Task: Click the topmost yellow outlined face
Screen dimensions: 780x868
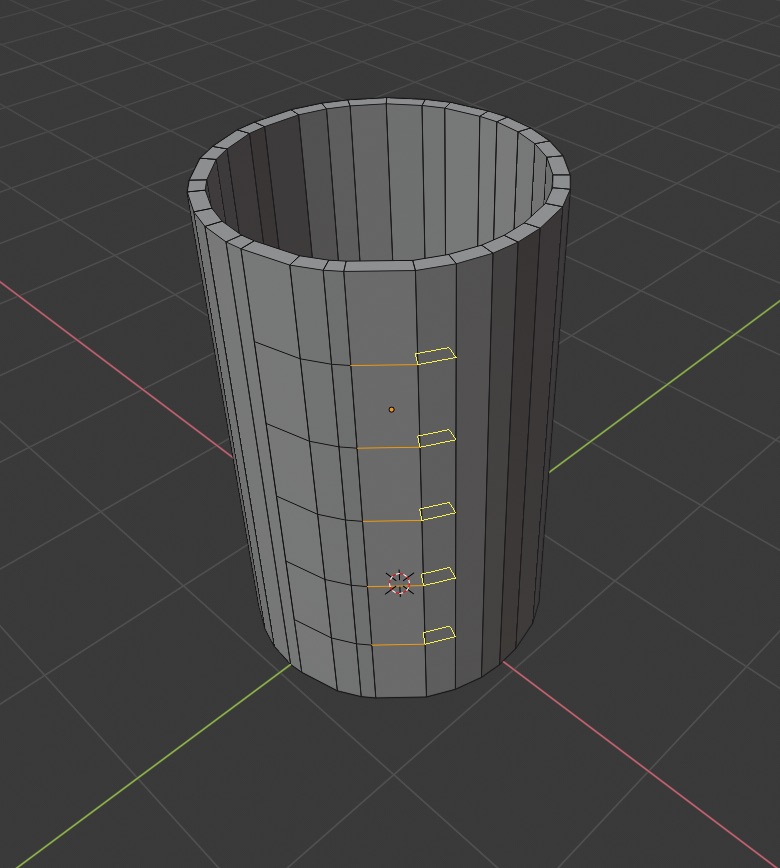Action: click(436, 355)
